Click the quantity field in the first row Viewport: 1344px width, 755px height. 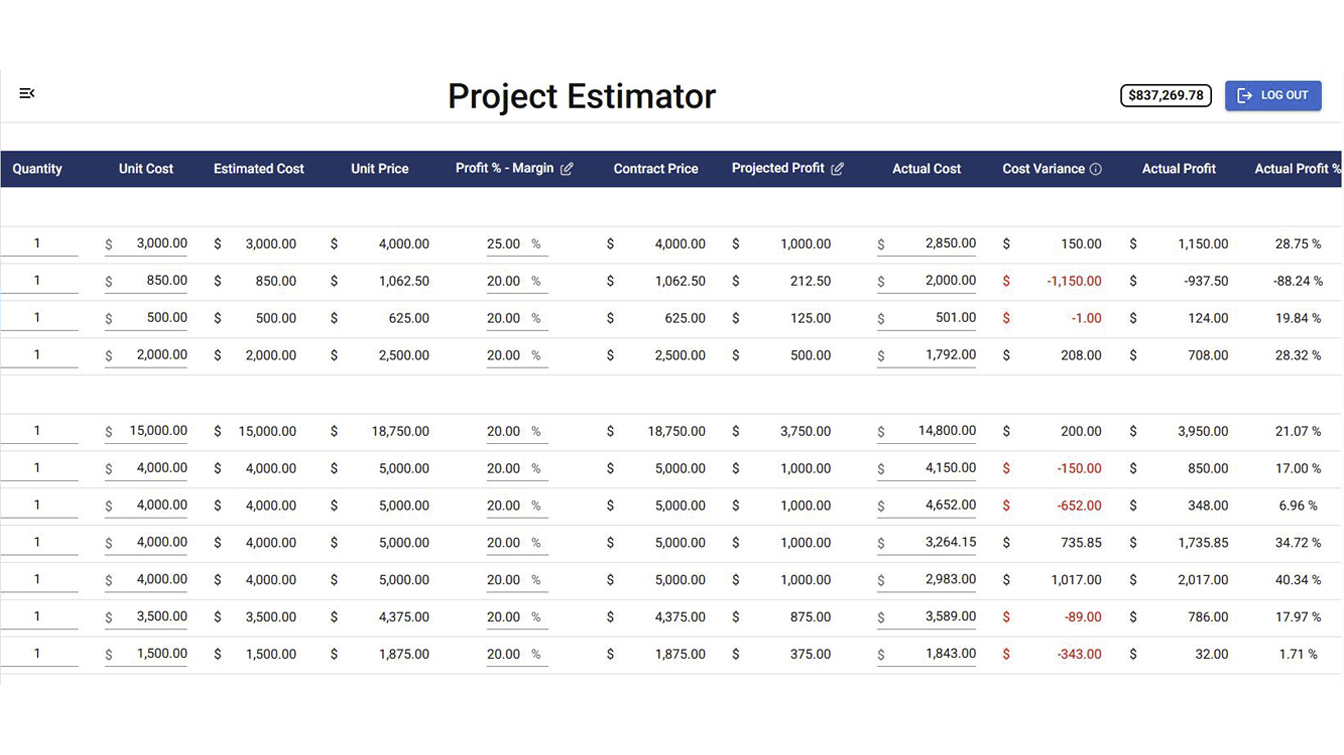tap(38, 244)
